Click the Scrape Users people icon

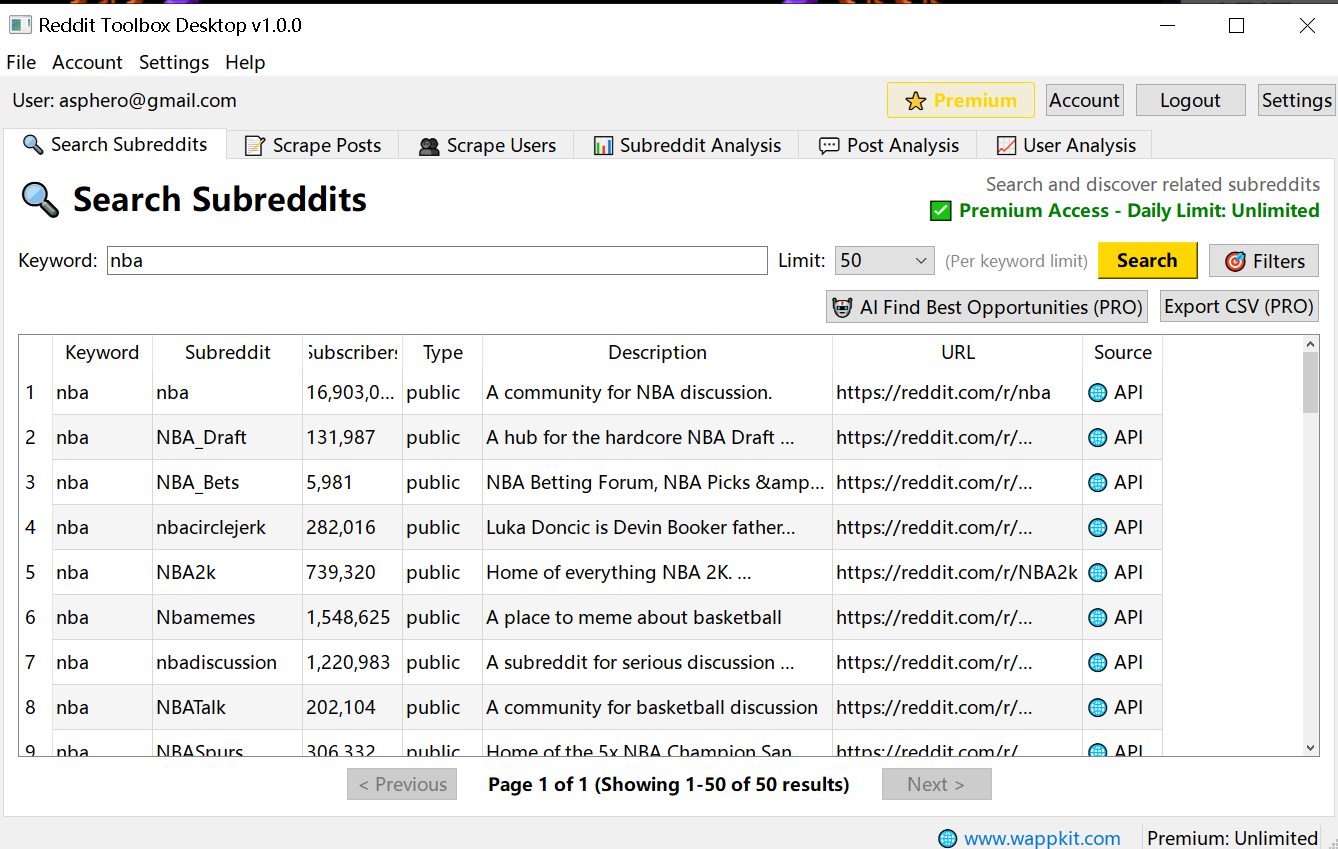(429, 144)
